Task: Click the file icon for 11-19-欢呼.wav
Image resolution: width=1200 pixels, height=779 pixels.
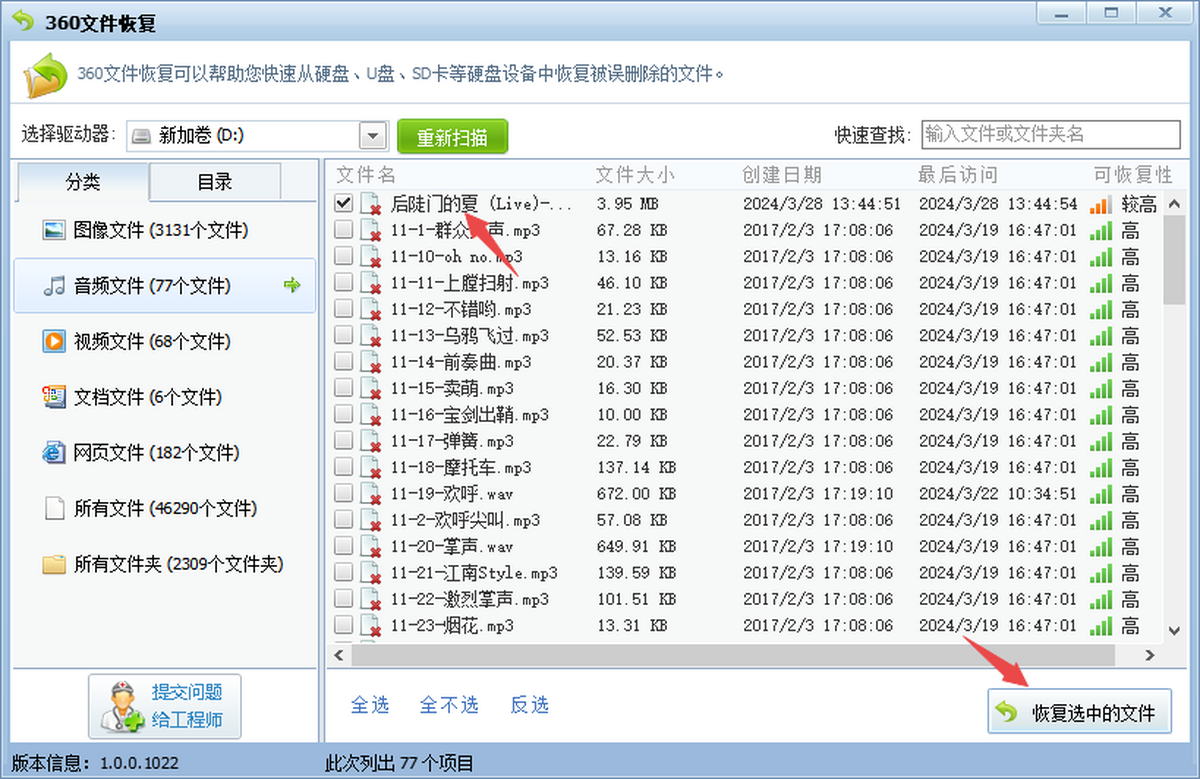Action: pyautogui.click(x=371, y=494)
